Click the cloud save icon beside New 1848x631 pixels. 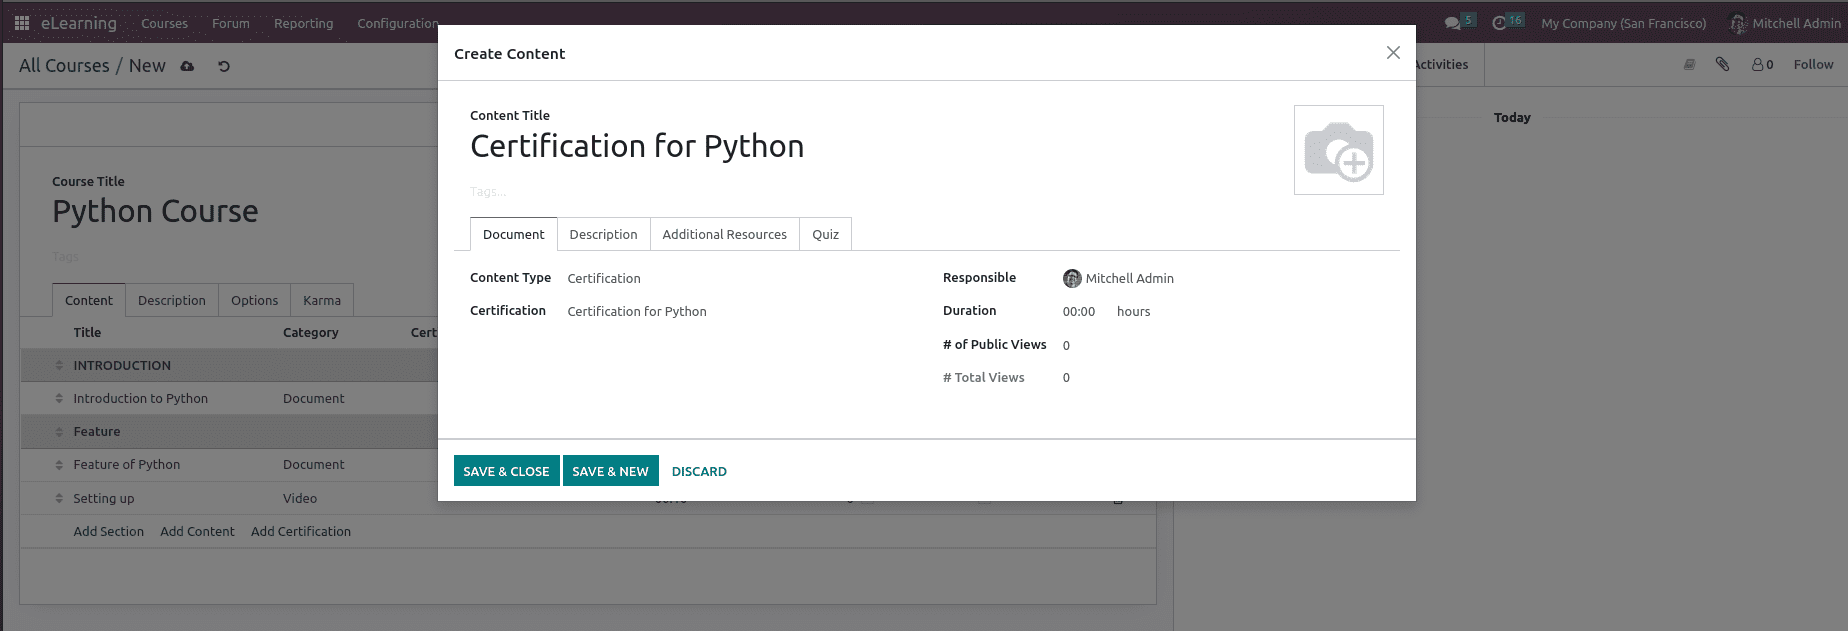tap(187, 66)
